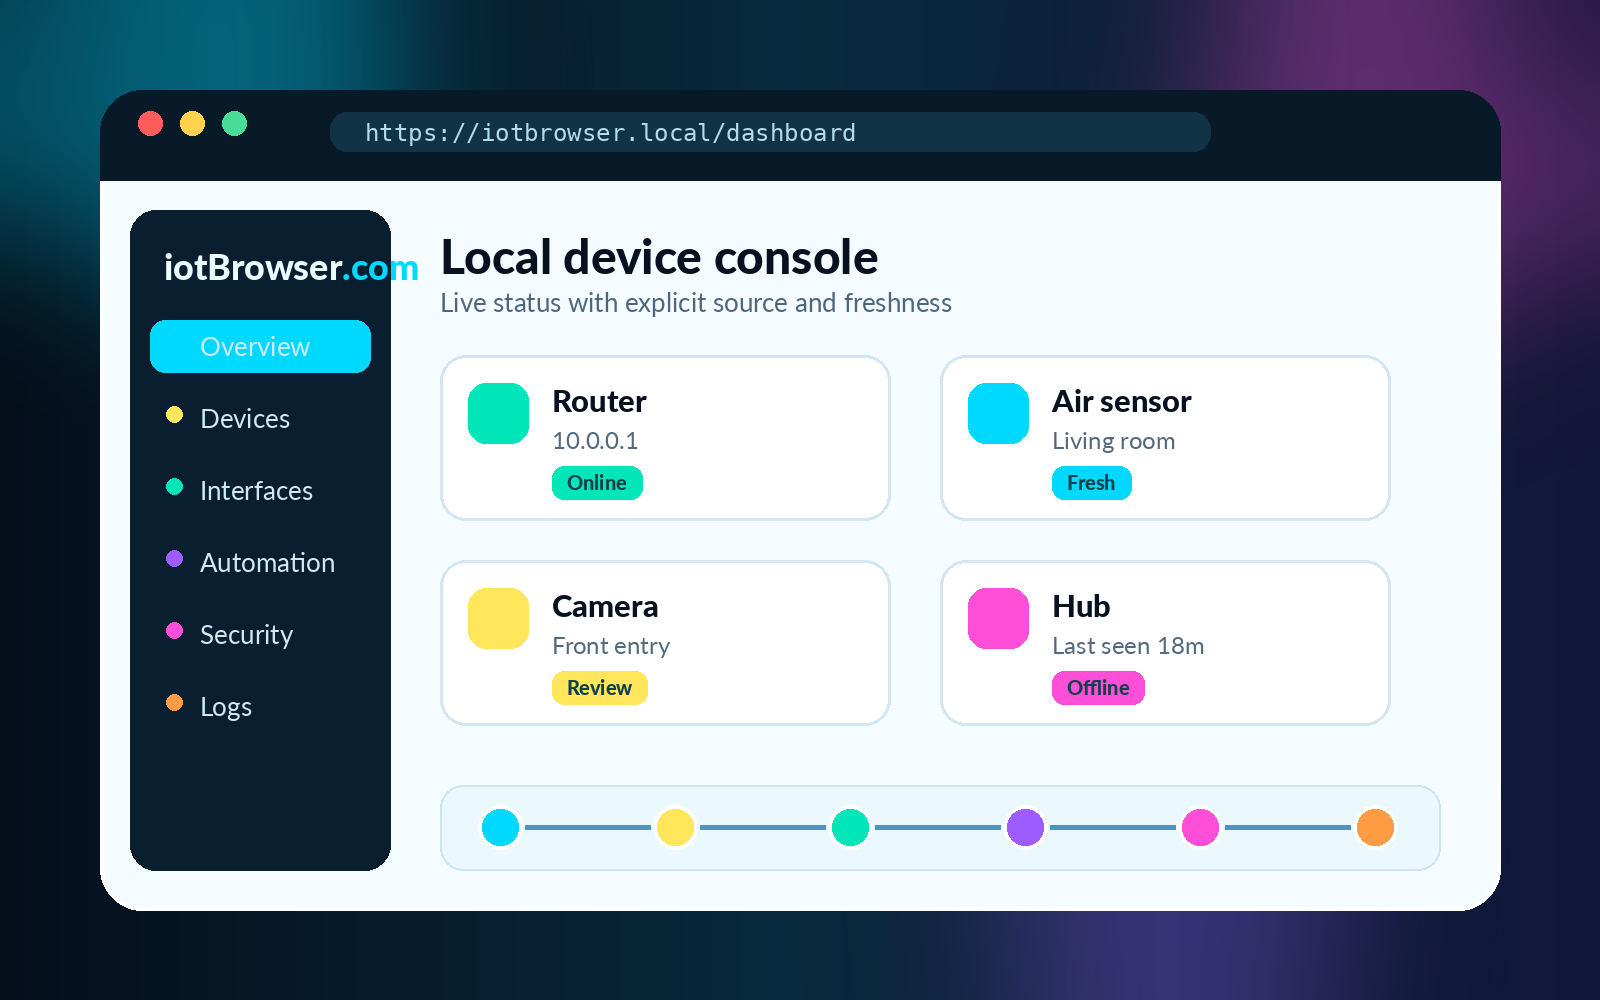Click the Review badge on Camera
Viewport: 1600px width, 1000px height.
(x=599, y=688)
